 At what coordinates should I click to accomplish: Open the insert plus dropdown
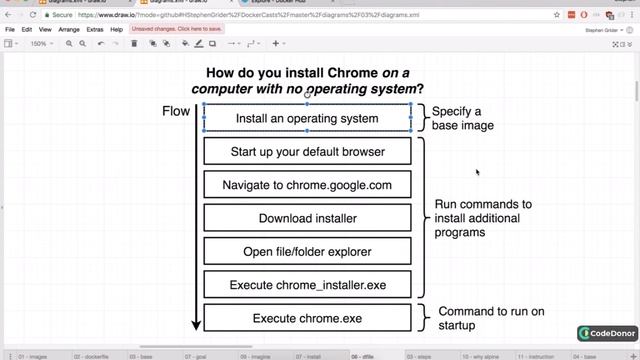tap(278, 43)
